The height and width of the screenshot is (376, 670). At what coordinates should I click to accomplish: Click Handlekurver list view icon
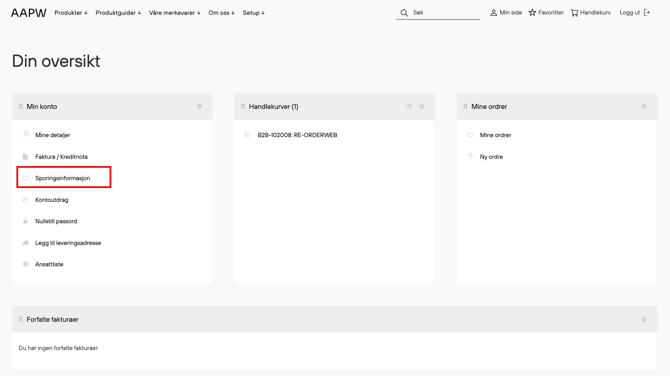coord(409,106)
